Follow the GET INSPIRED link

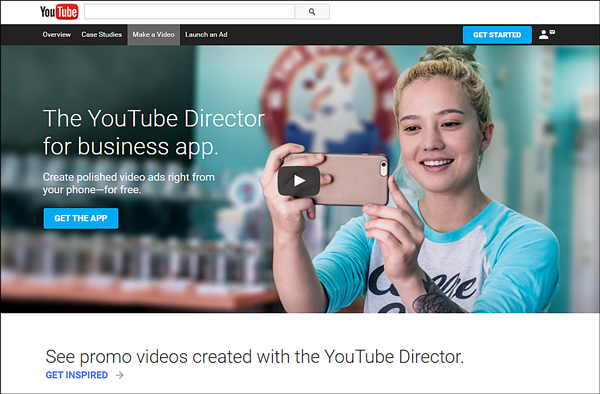[x=77, y=375]
